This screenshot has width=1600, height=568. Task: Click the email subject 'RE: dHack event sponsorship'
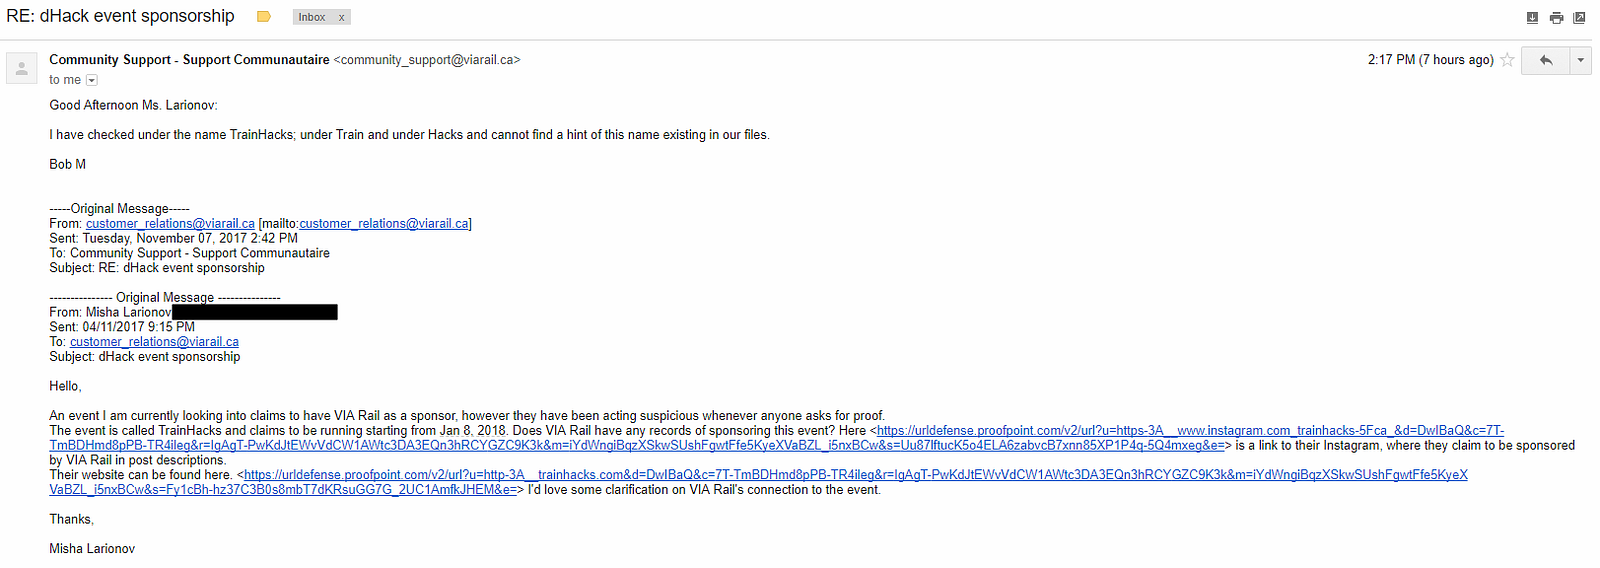120,16
